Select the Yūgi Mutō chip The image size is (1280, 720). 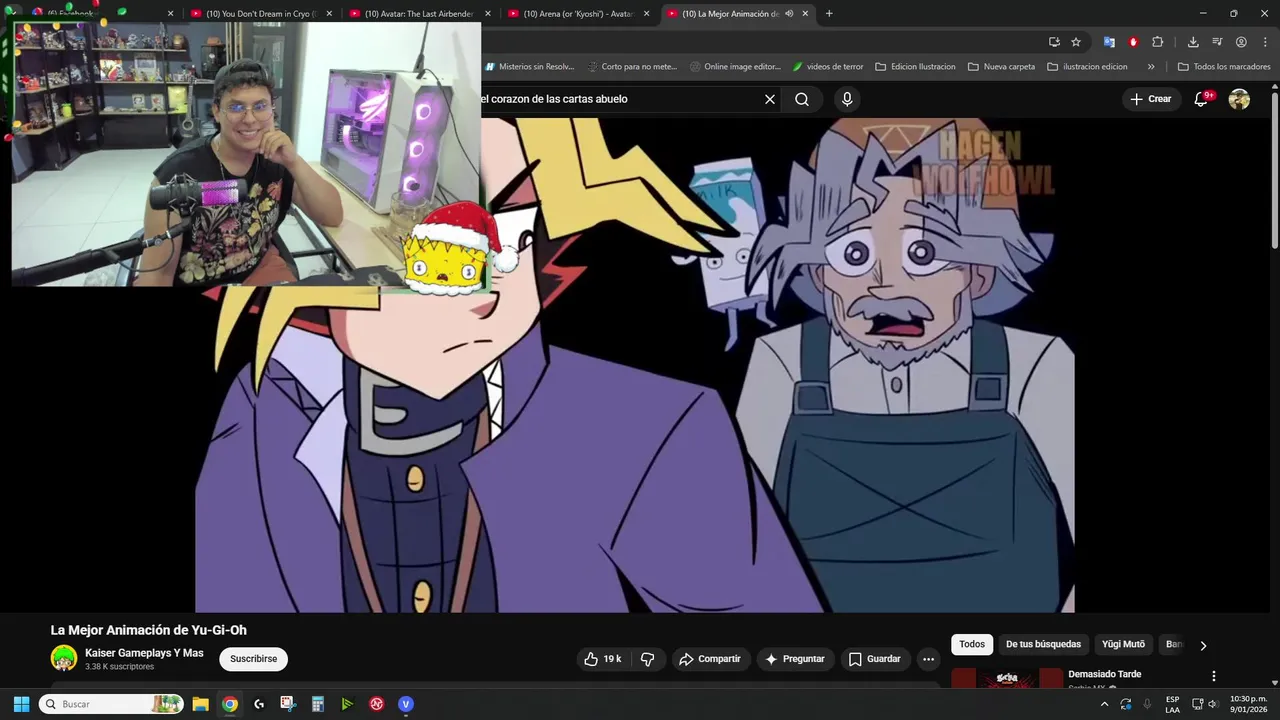[x=1123, y=644]
